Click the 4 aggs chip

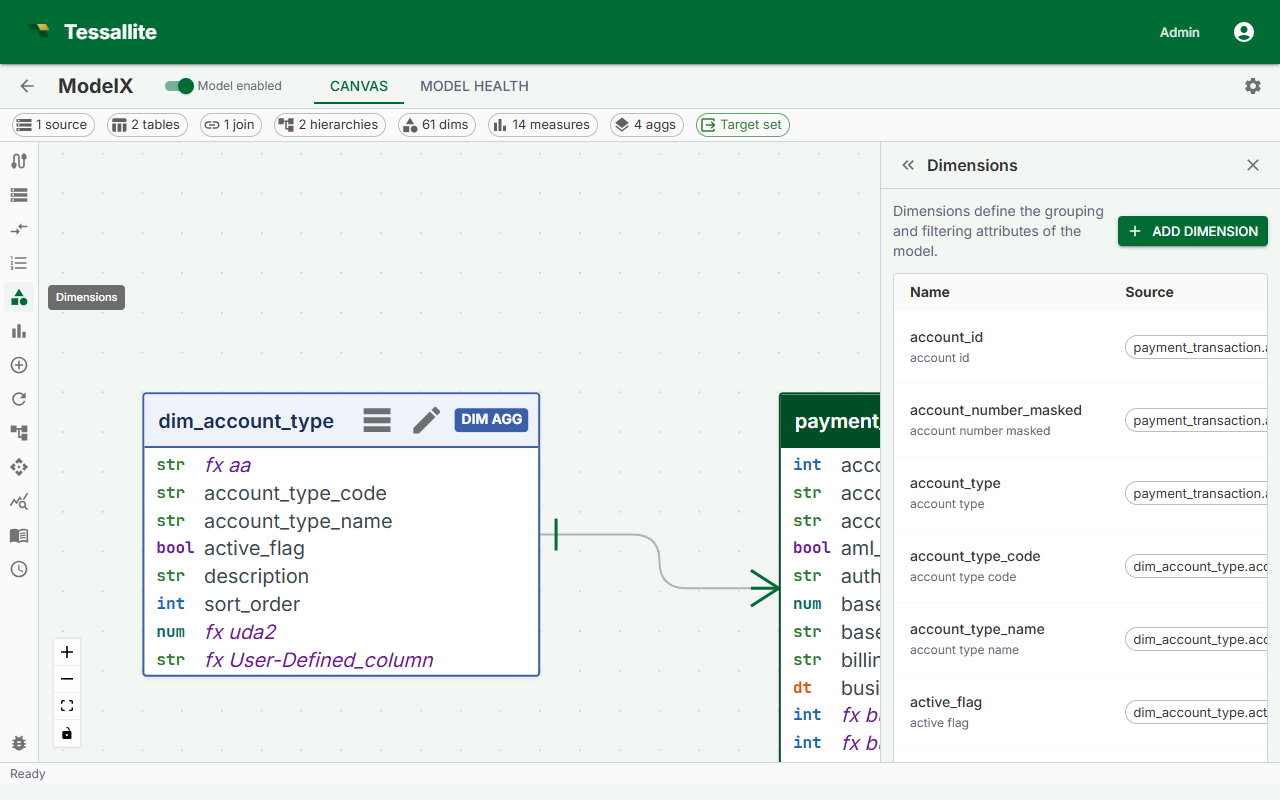point(647,125)
